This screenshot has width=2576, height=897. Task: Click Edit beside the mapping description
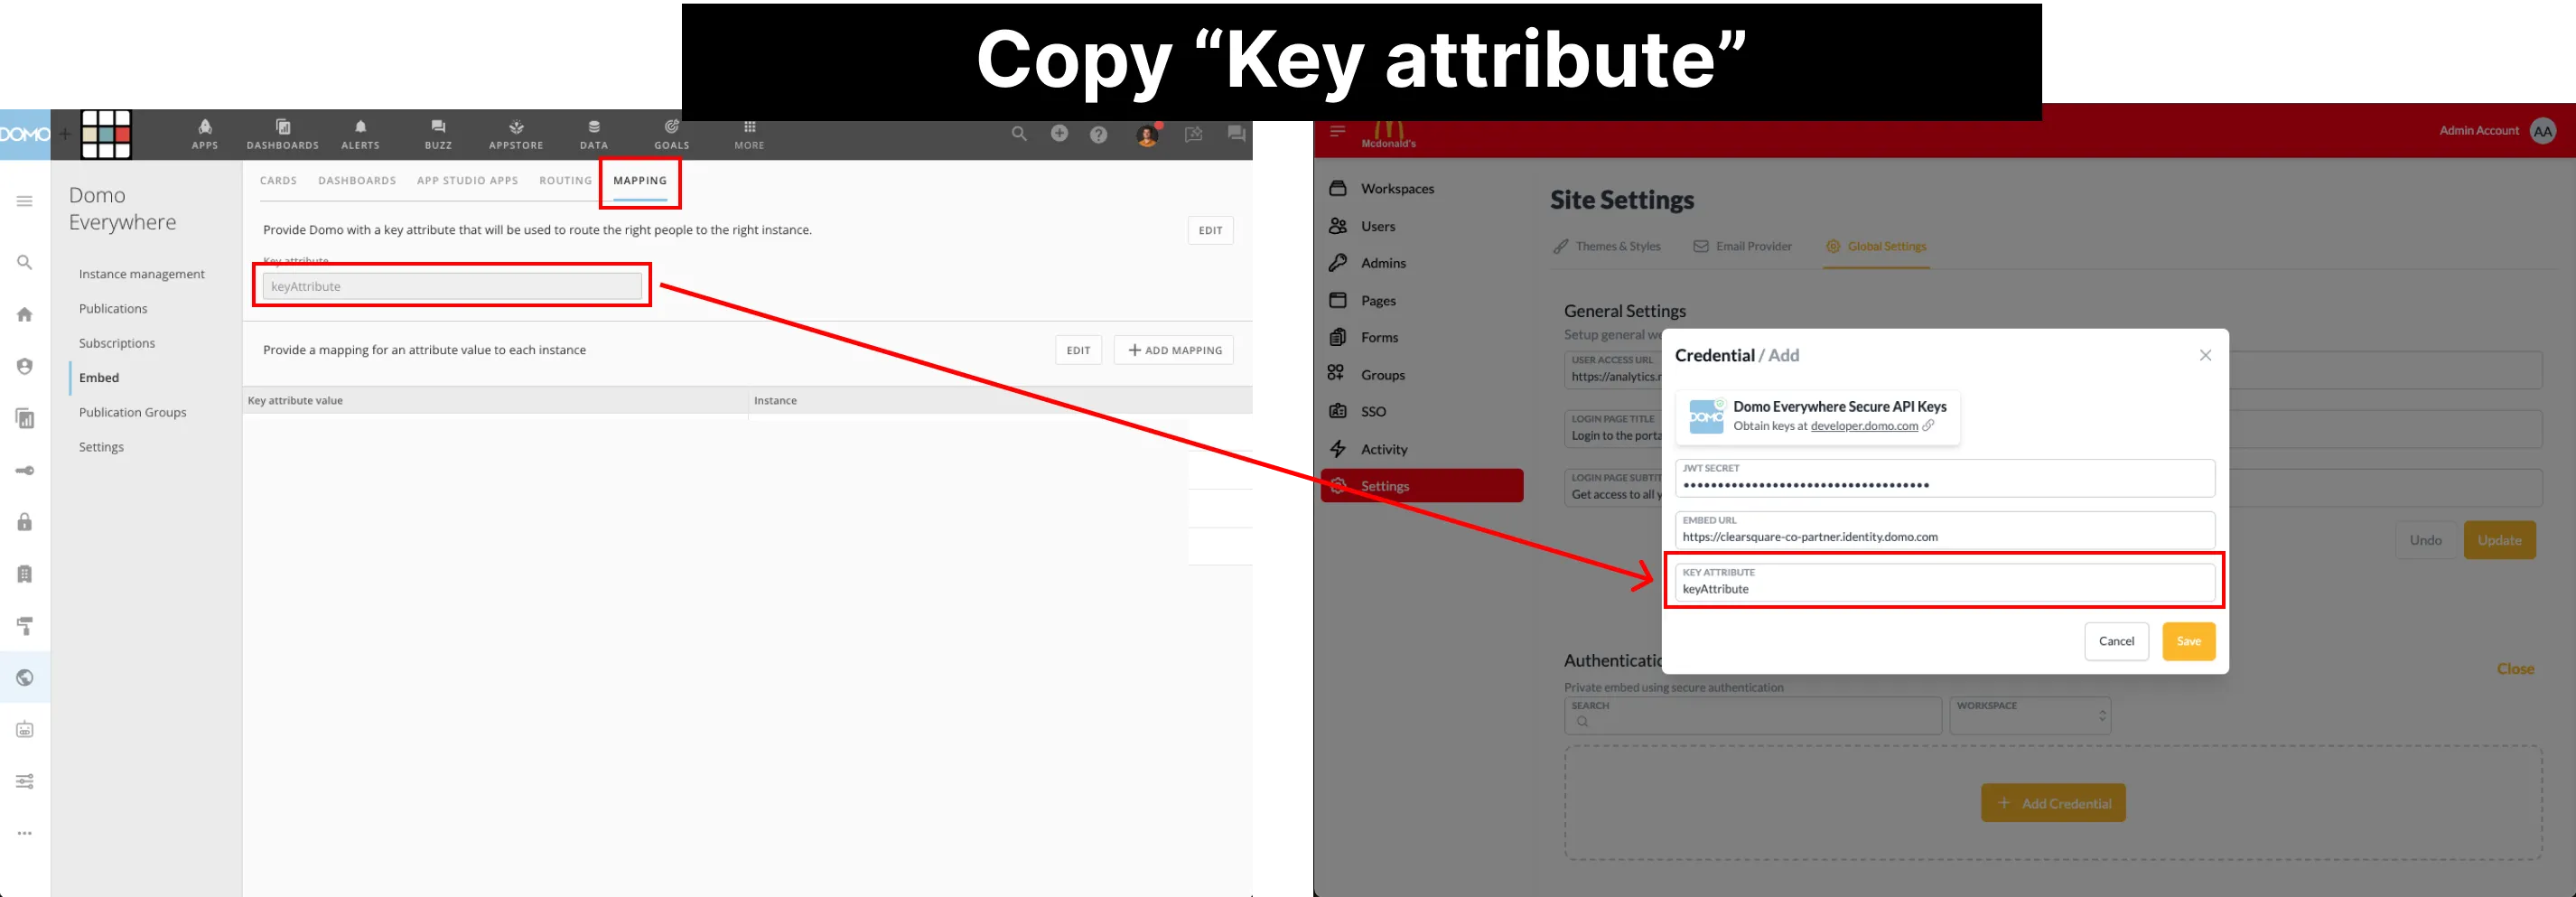coord(1078,350)
